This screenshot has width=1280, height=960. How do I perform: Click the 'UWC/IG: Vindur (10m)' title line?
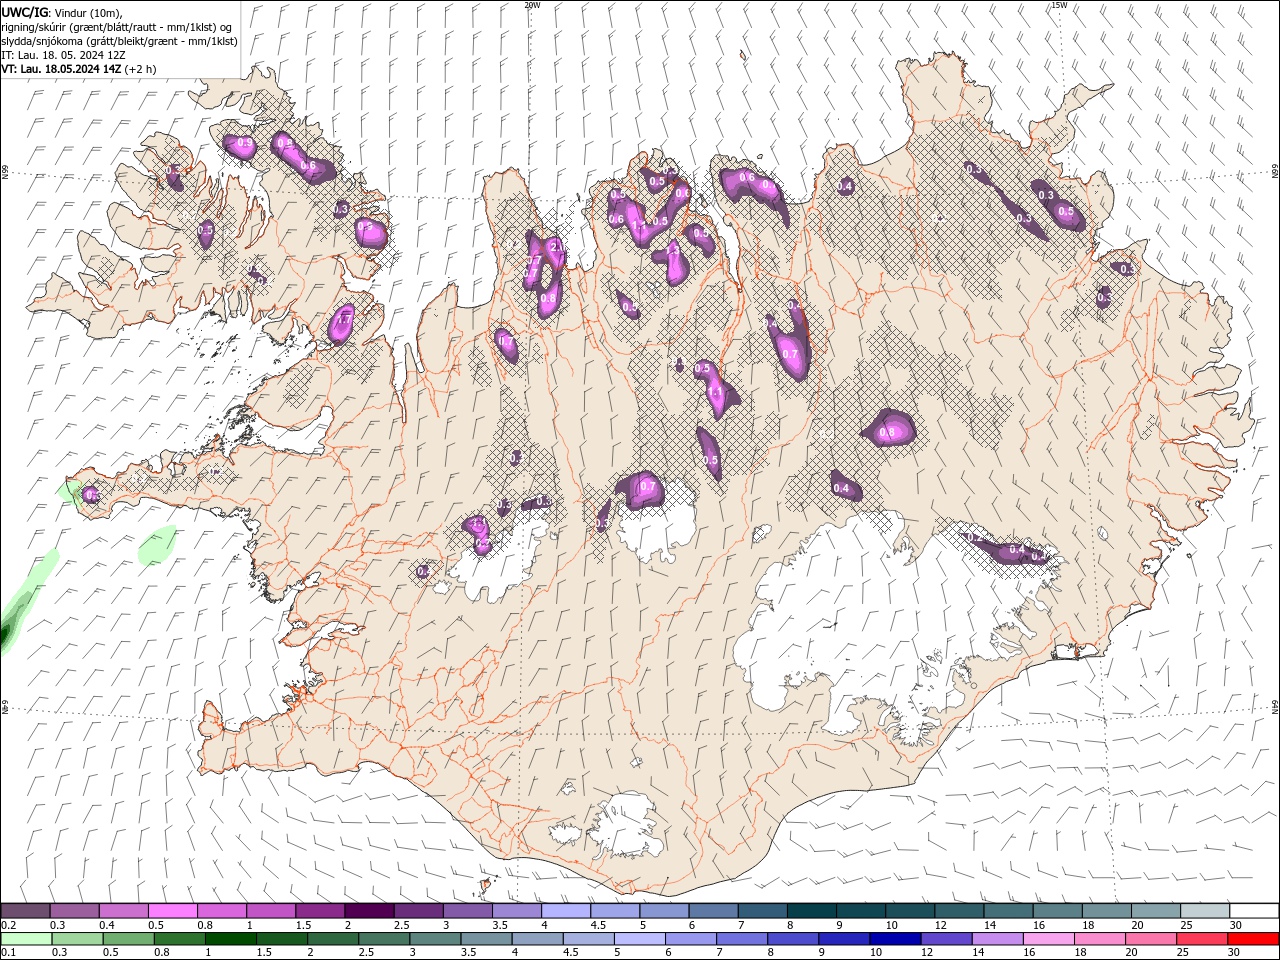click(x=62, y=12)
